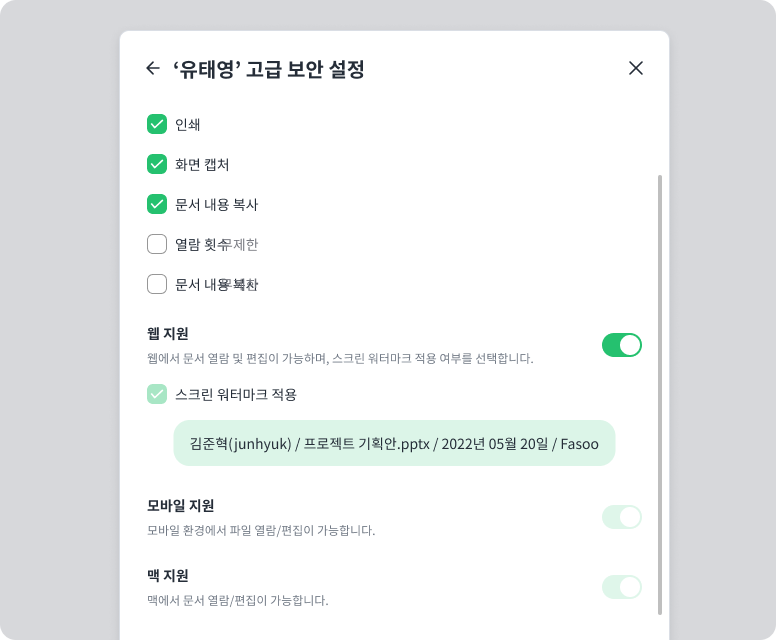The height and width of the screenshot is (640, 776).
Task: Switch the 맥 지원 toggle
Action: click(622, 587)
